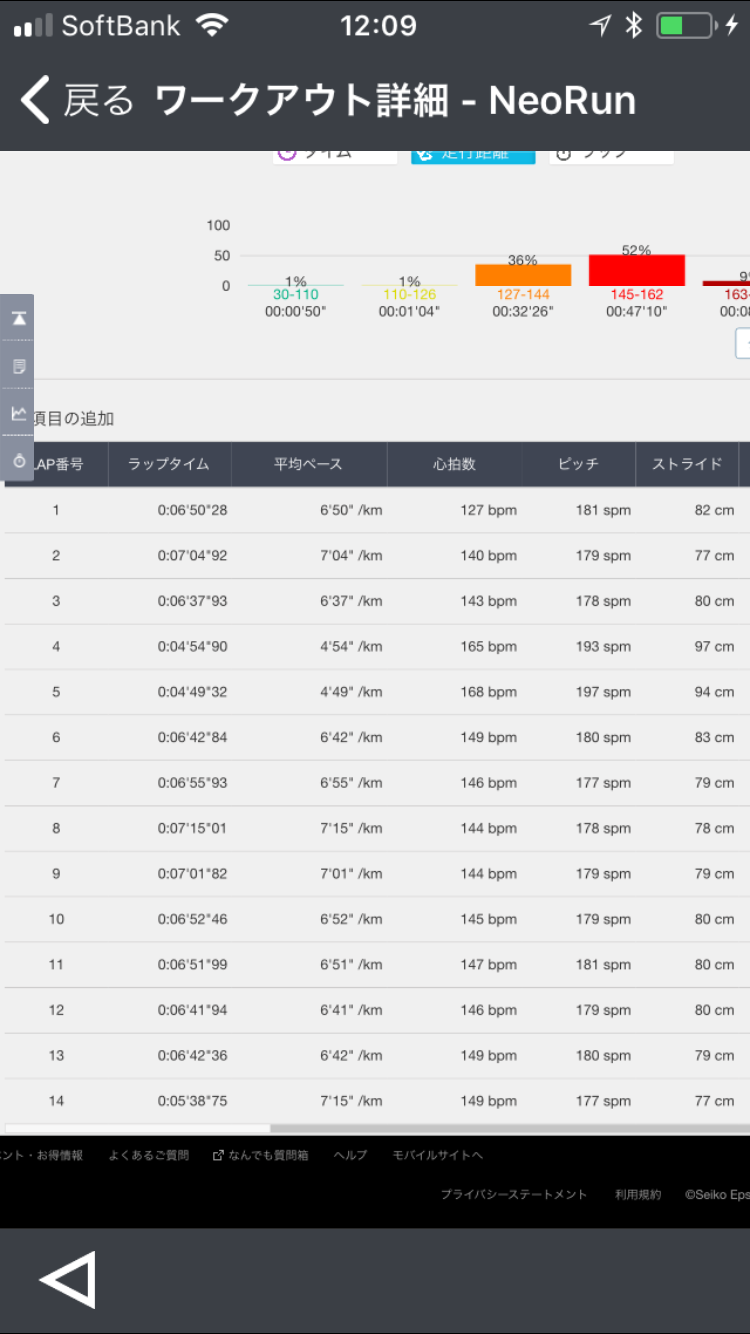Open 利用規約 terms link
Image resolution: width=750 pixels, height=1334 pixels.
tap(638, 1194)
